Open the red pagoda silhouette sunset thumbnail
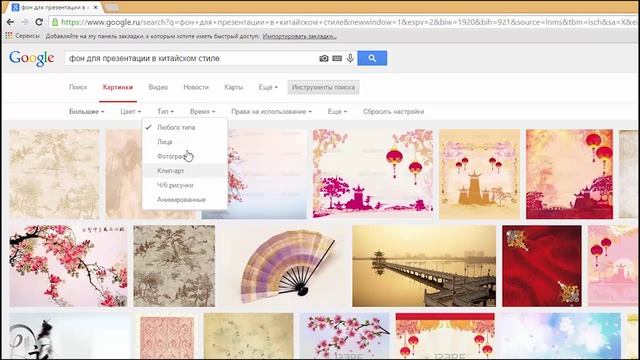The height and width of the screenshot is (360, 640). [569, 174]
